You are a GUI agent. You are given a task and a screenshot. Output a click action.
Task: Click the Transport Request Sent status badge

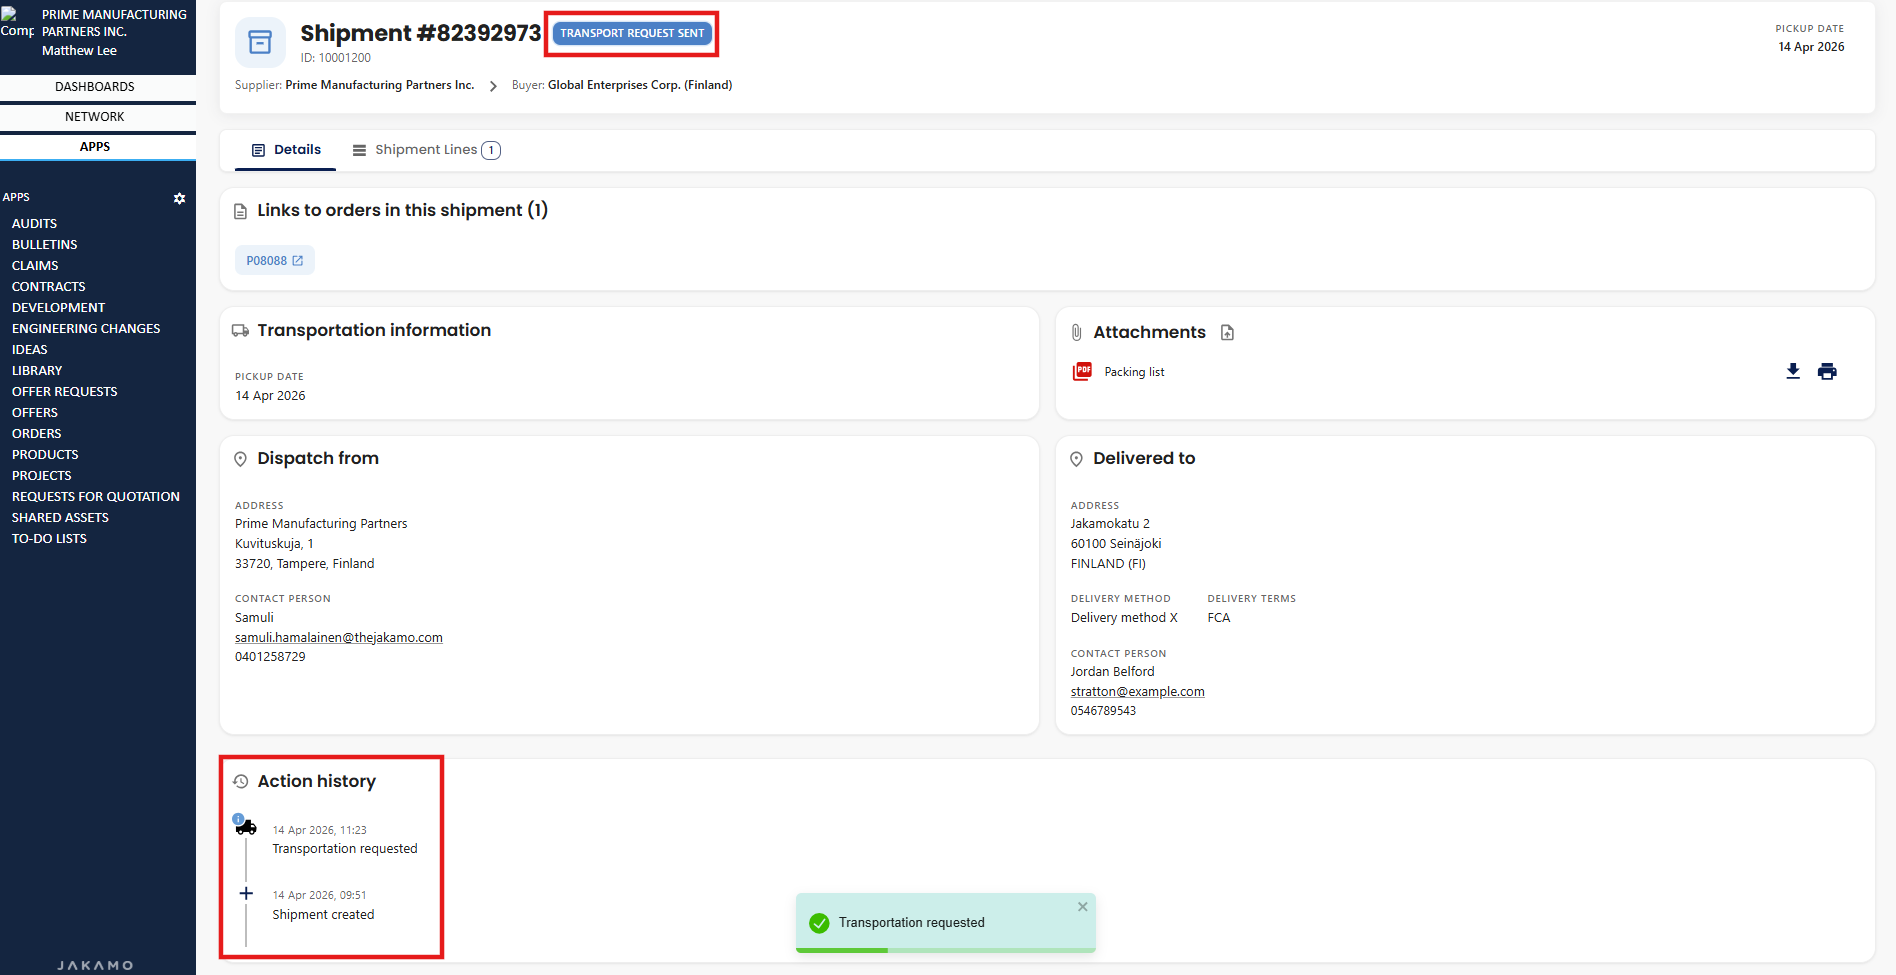(x=632, y=33)
